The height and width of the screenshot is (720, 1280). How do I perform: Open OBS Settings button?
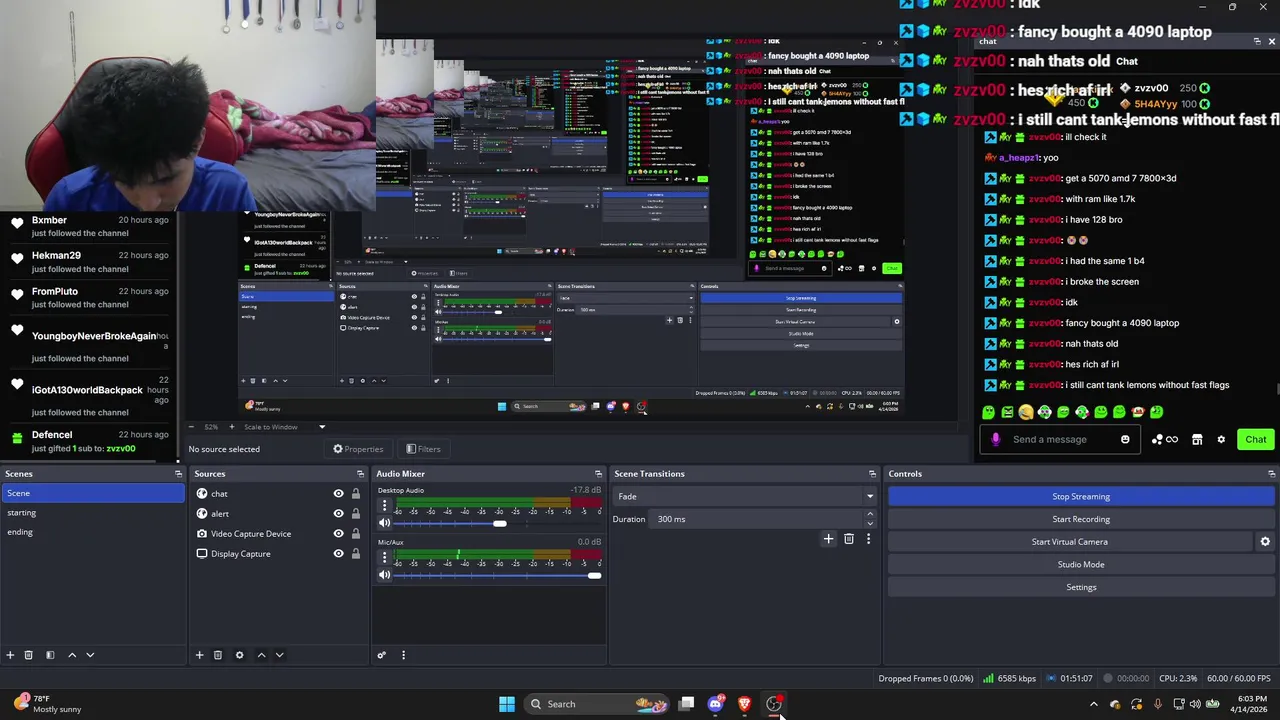(x=1081, y=587)
